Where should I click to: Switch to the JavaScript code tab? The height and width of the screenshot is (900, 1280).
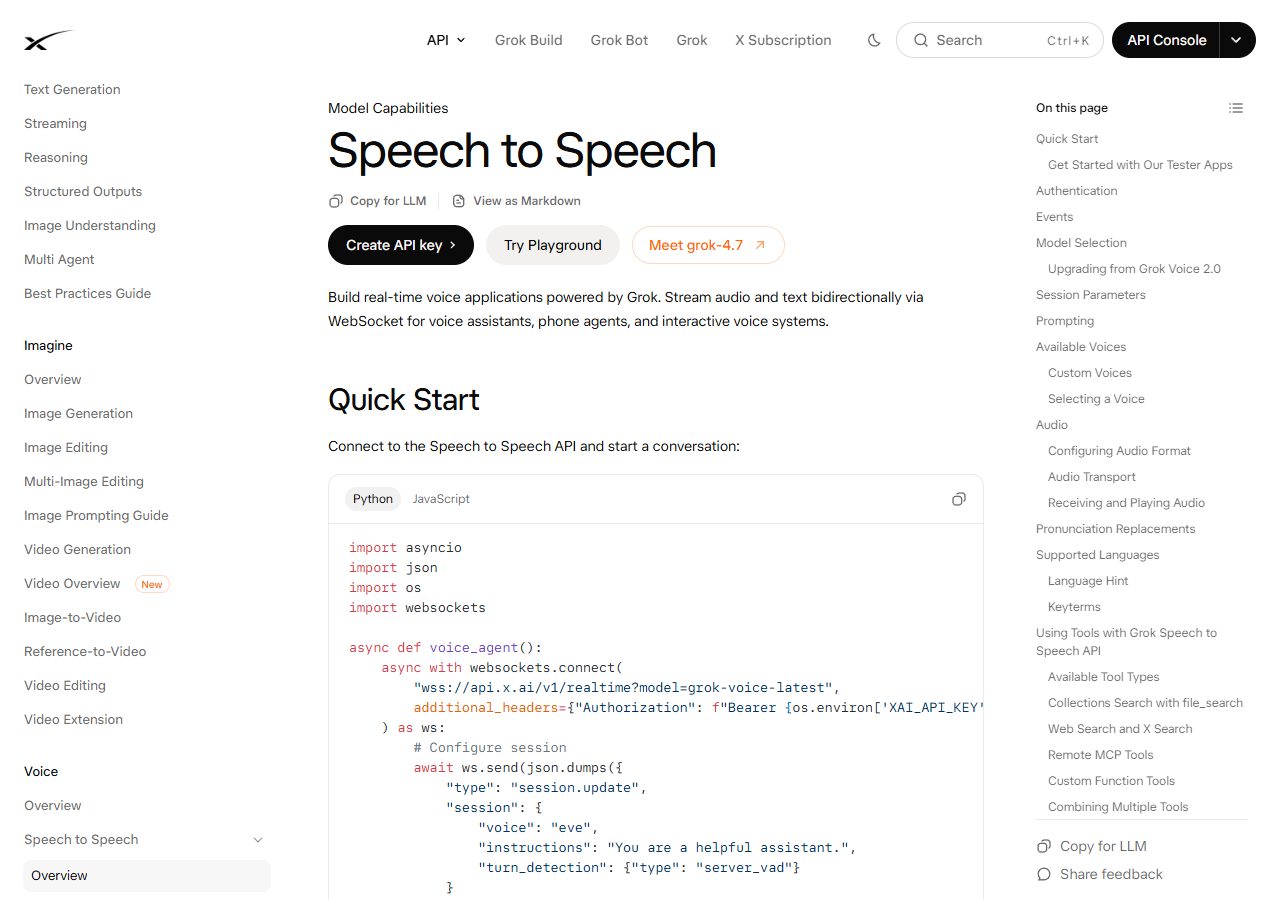point(441,499)
